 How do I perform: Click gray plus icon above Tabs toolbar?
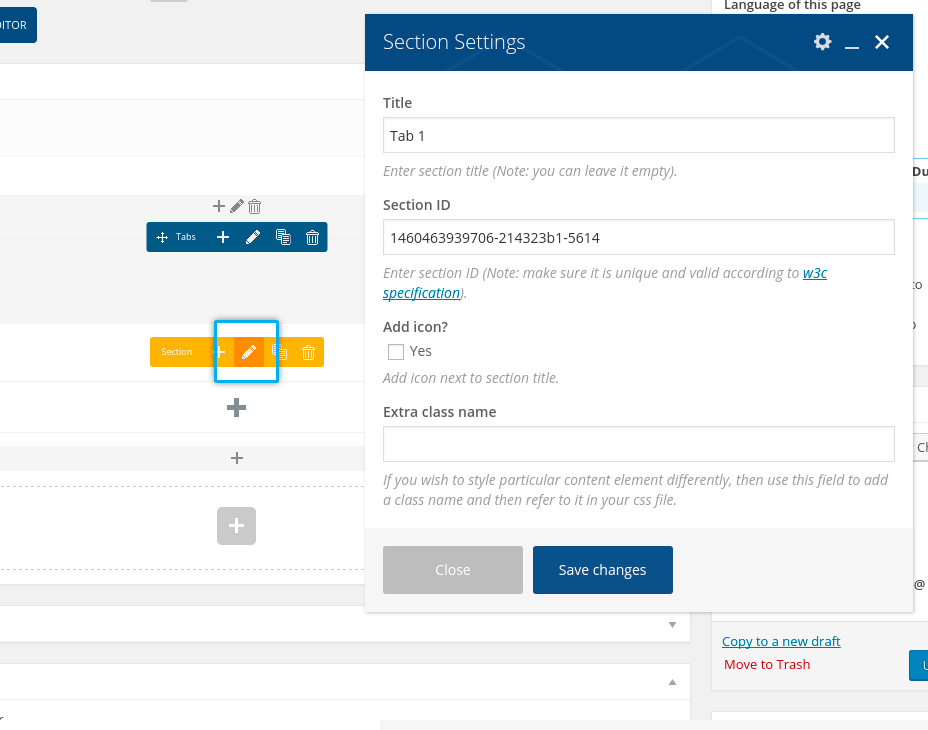[219, 206]
